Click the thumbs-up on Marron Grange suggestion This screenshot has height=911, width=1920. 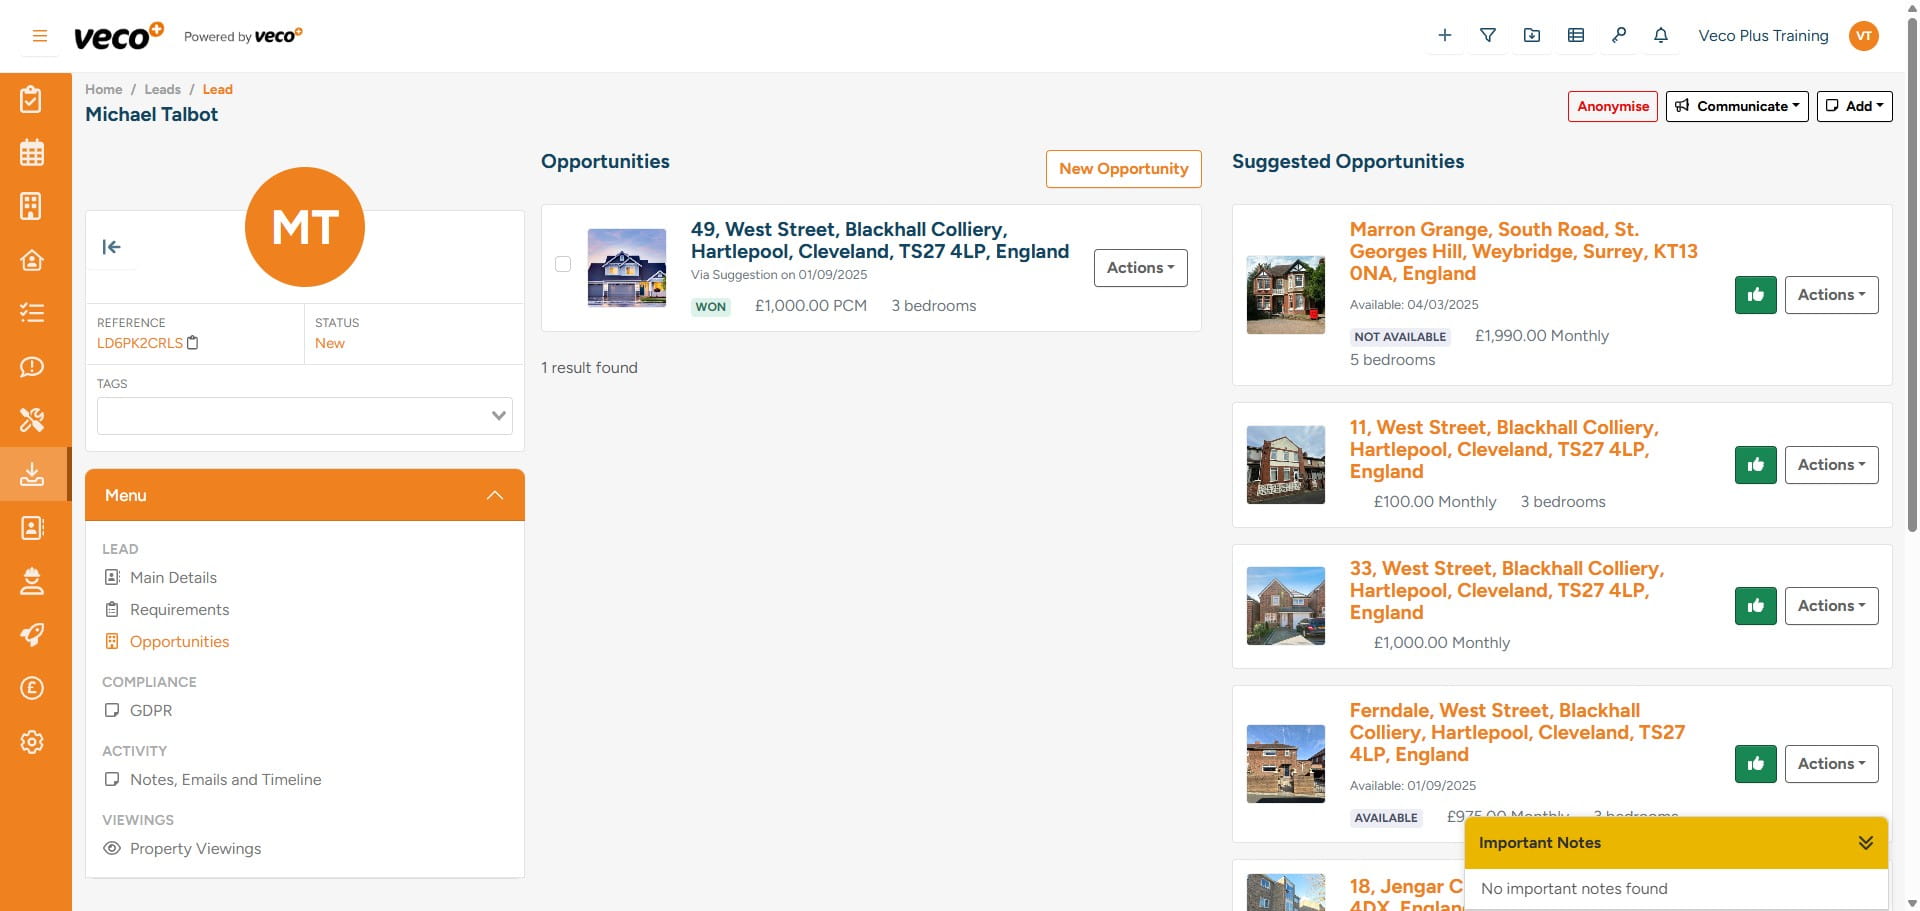[x=1755, y=295]
